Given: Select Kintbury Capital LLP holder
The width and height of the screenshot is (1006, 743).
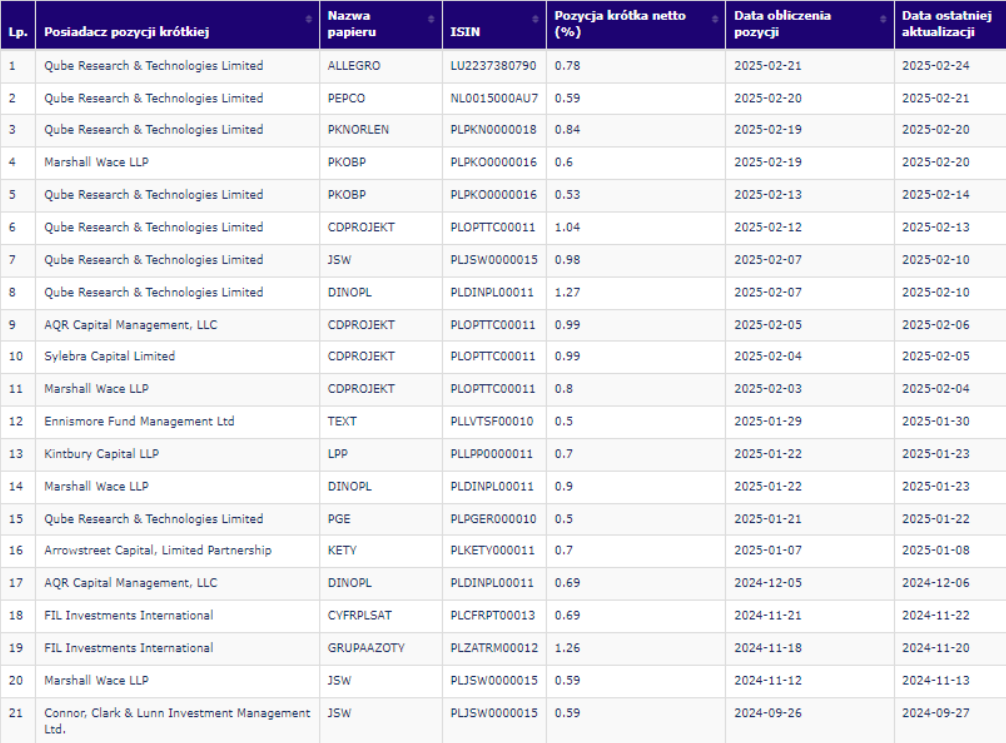Looking at the screenshot, I should pos(101,454).
